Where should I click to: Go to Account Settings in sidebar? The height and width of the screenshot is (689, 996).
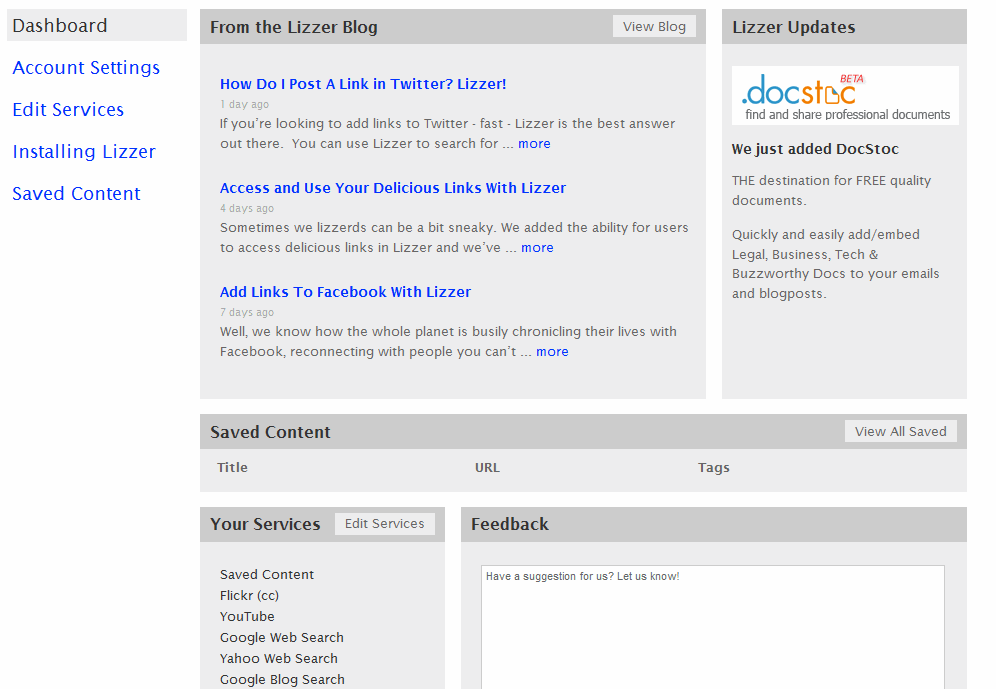click(86, 67)
